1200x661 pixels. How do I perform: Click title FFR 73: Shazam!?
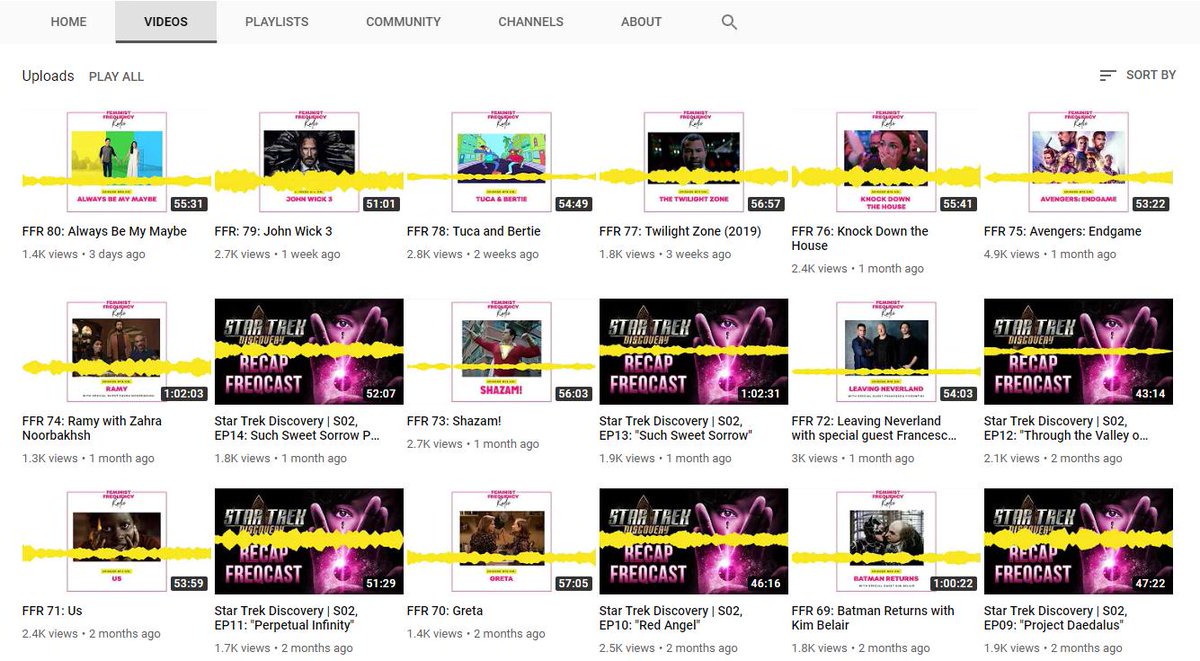point(454,421)
